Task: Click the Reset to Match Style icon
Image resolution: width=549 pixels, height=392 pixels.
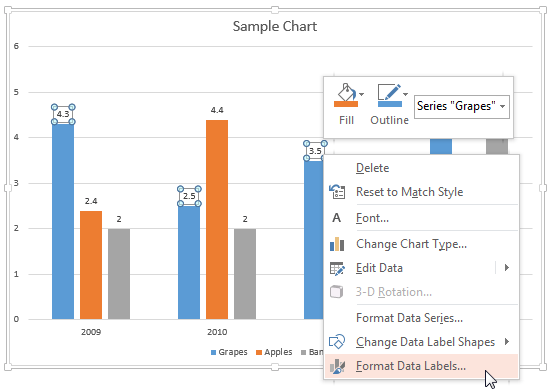Action: coord(337,192)
